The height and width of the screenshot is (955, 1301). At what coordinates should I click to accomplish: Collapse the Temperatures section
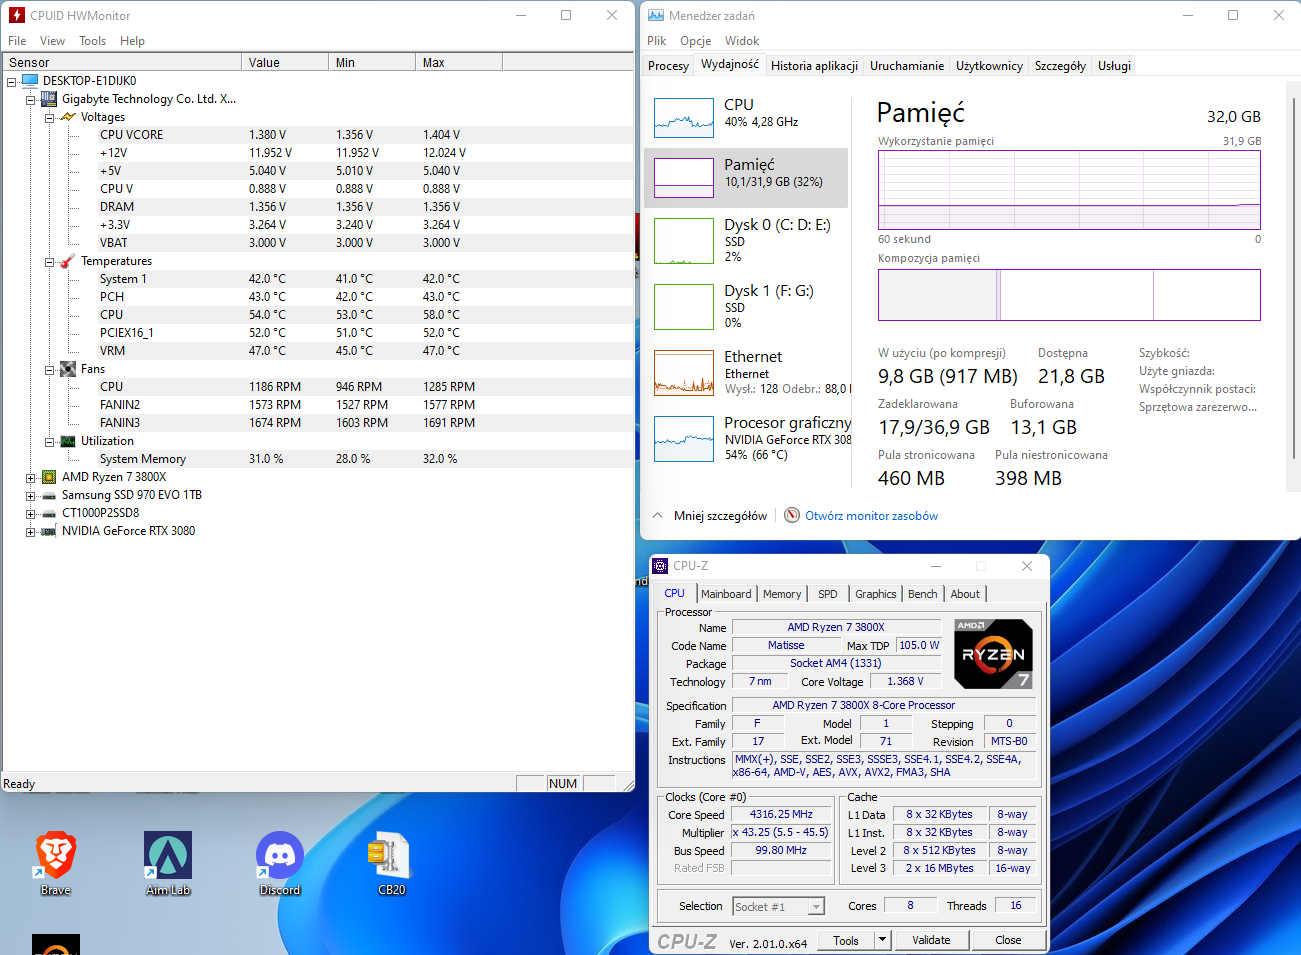49,261
